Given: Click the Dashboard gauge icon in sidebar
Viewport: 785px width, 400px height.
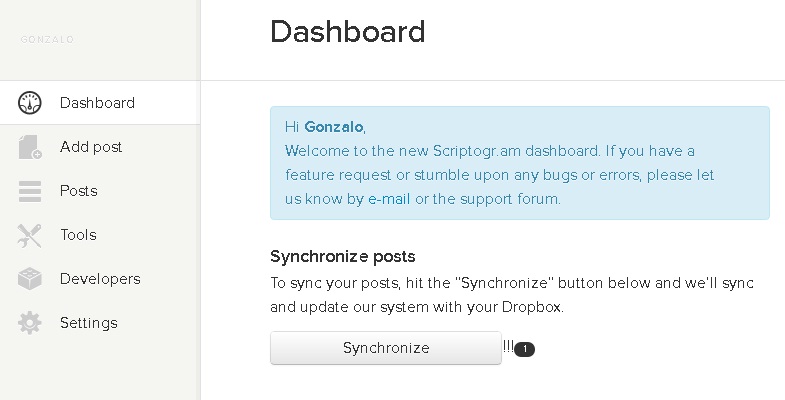Looking at the screenshot, I should (x=30, y=103).
